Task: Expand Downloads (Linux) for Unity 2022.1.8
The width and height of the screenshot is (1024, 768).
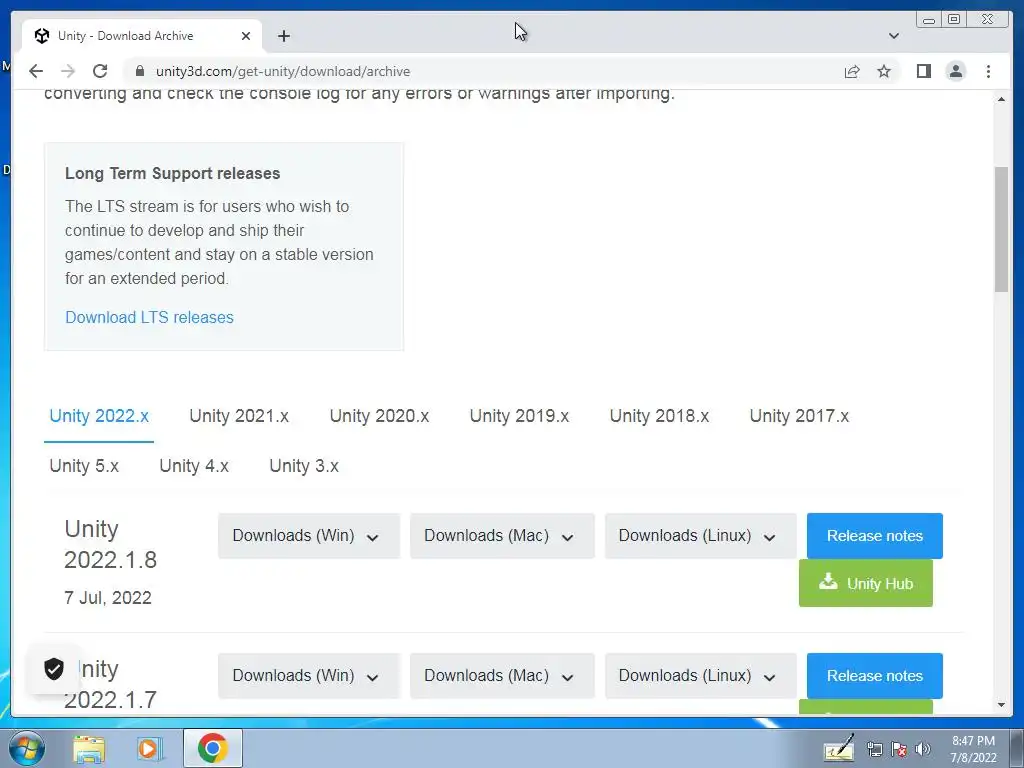Action: coord(700,536)
